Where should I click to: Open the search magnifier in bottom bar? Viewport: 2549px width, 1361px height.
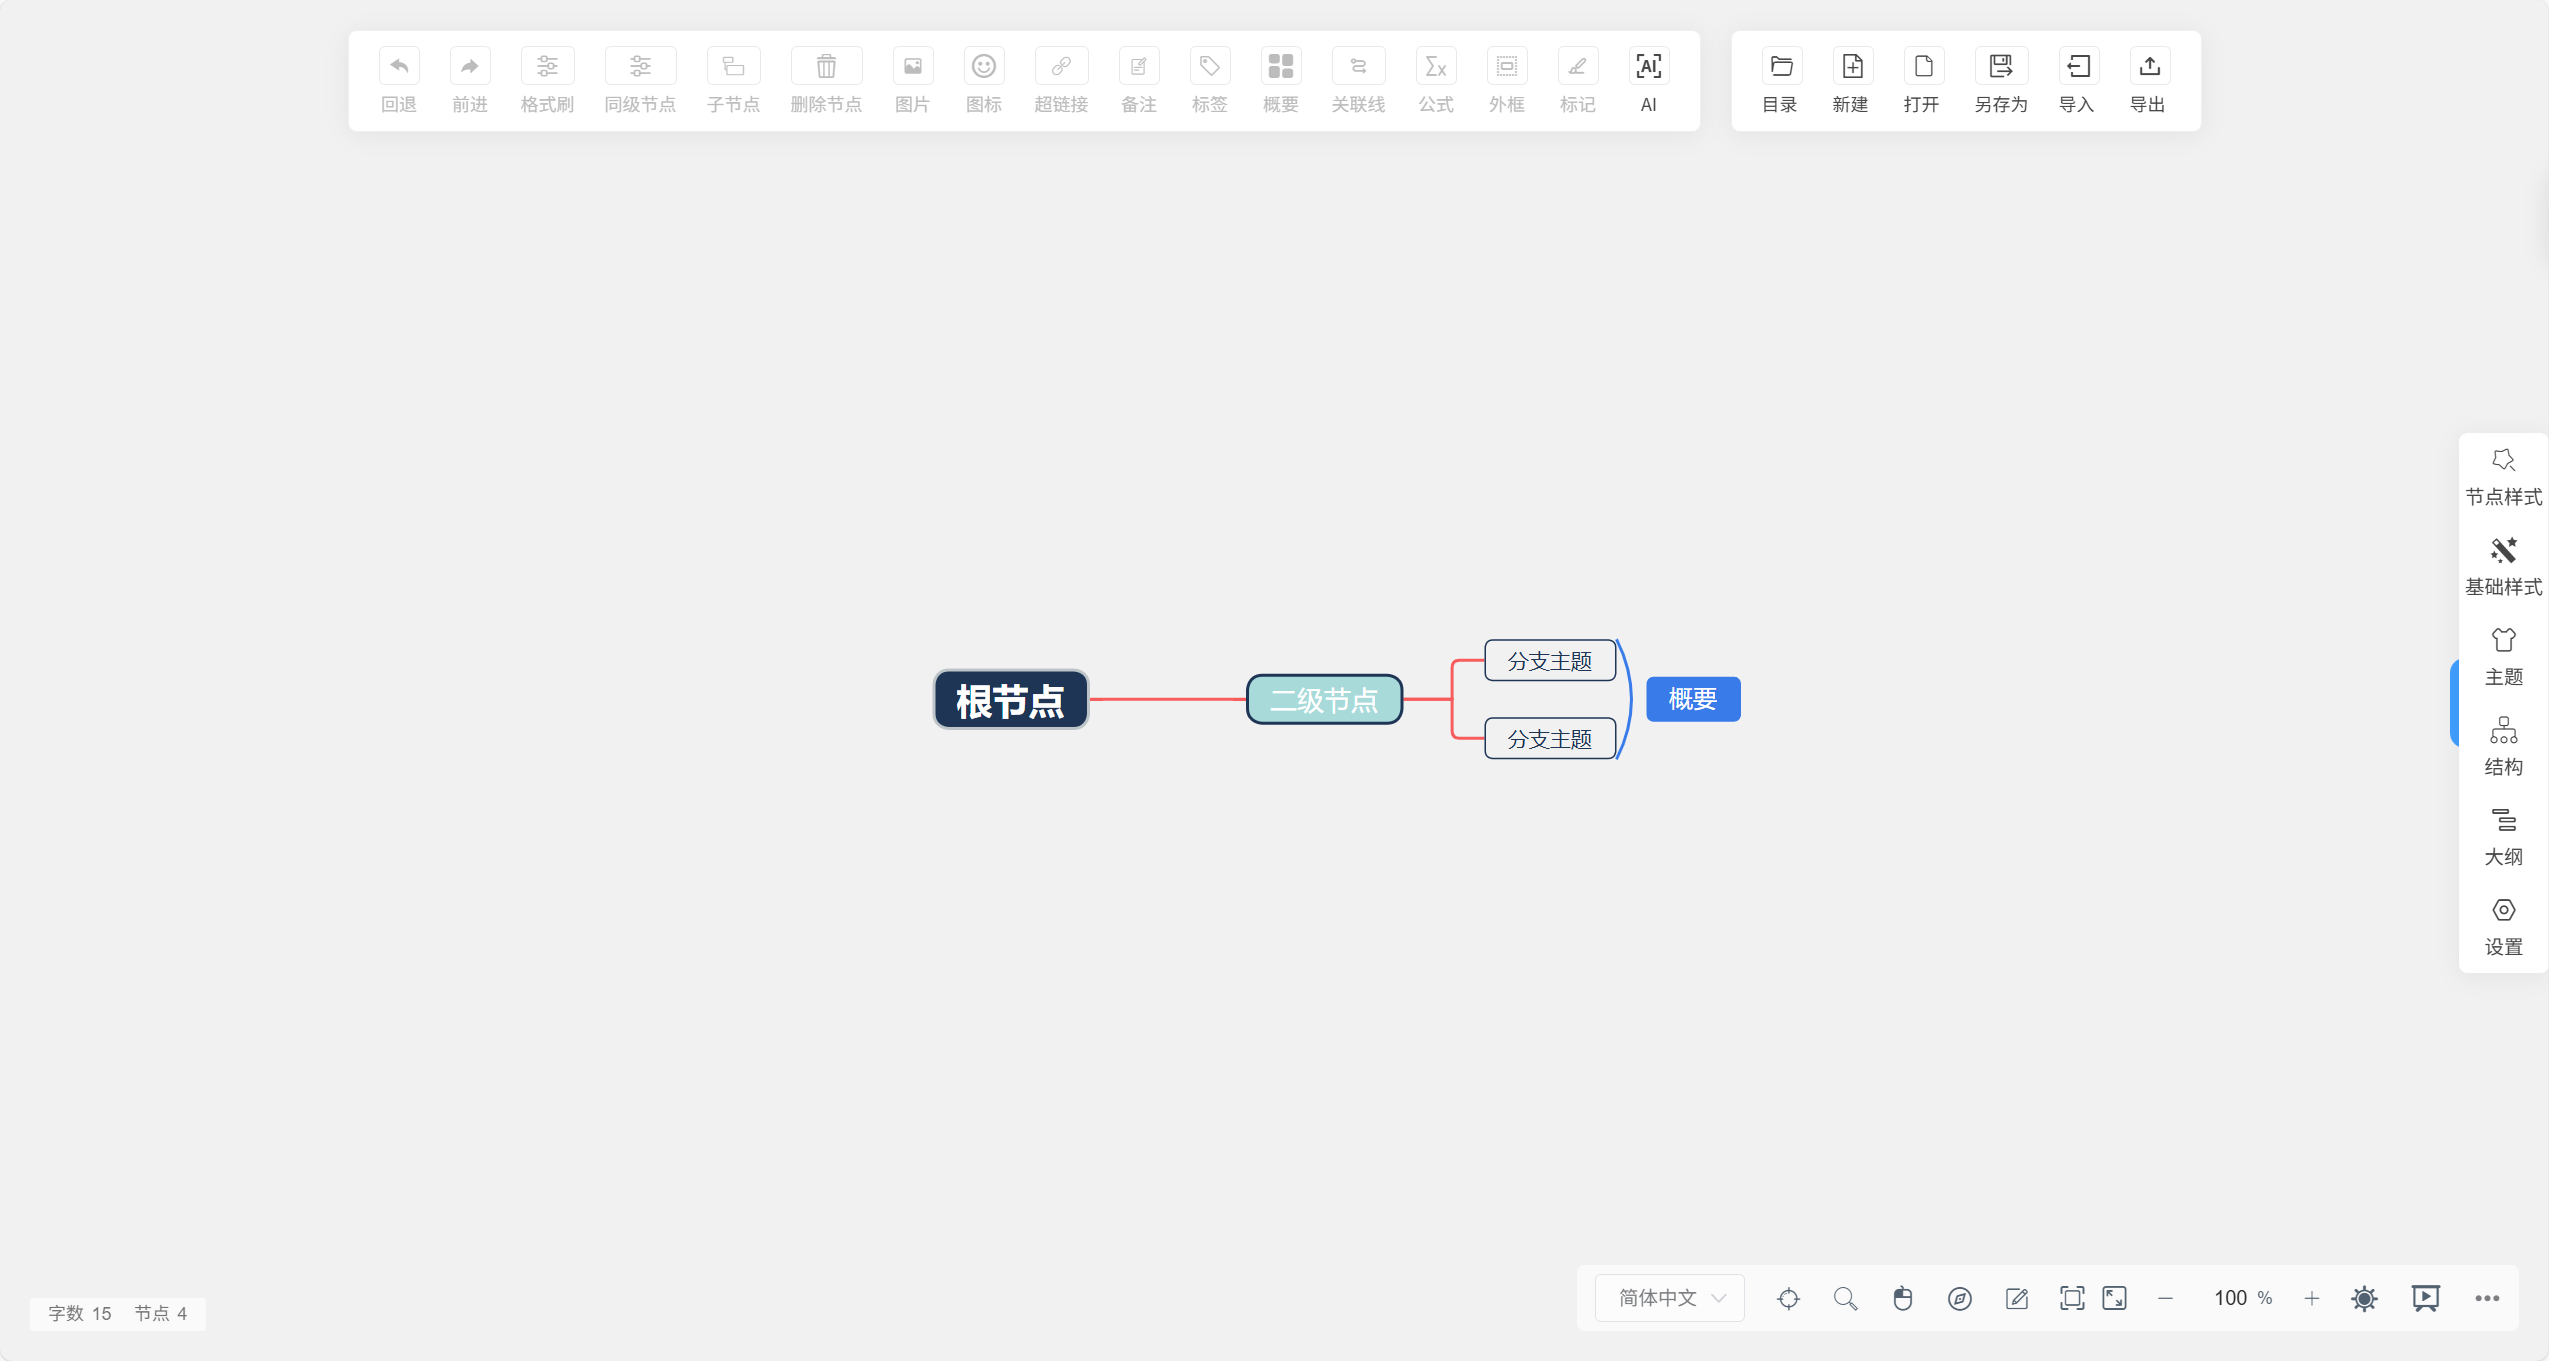[x=1845, y=1299]
